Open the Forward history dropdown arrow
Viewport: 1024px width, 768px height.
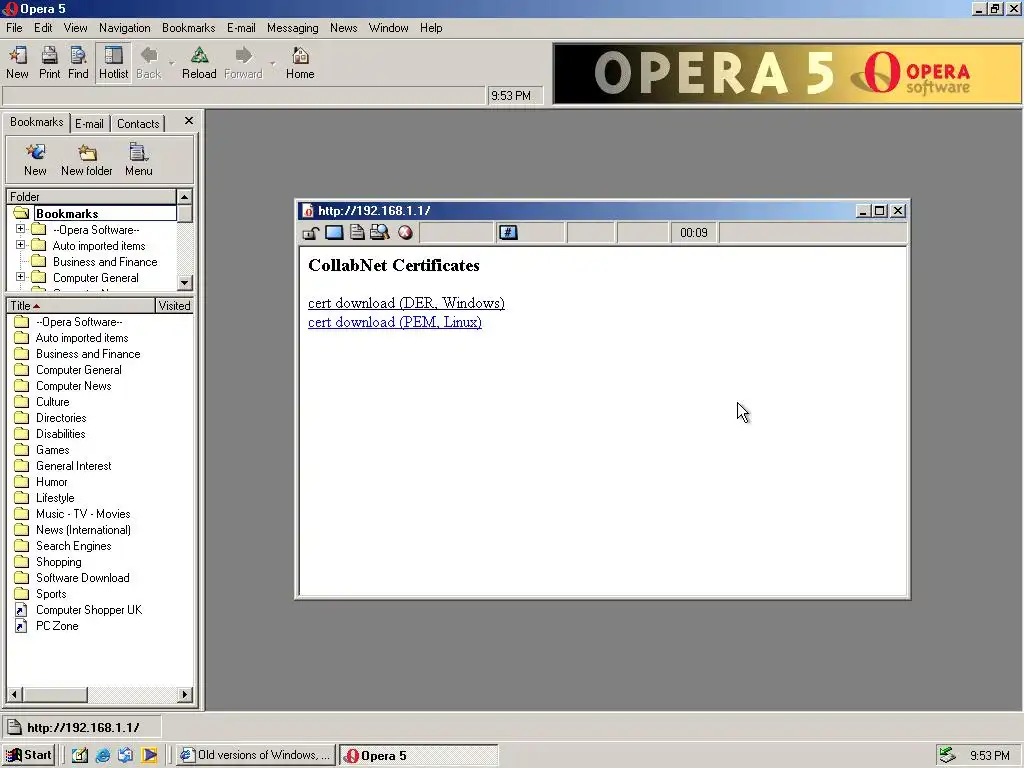272,63
